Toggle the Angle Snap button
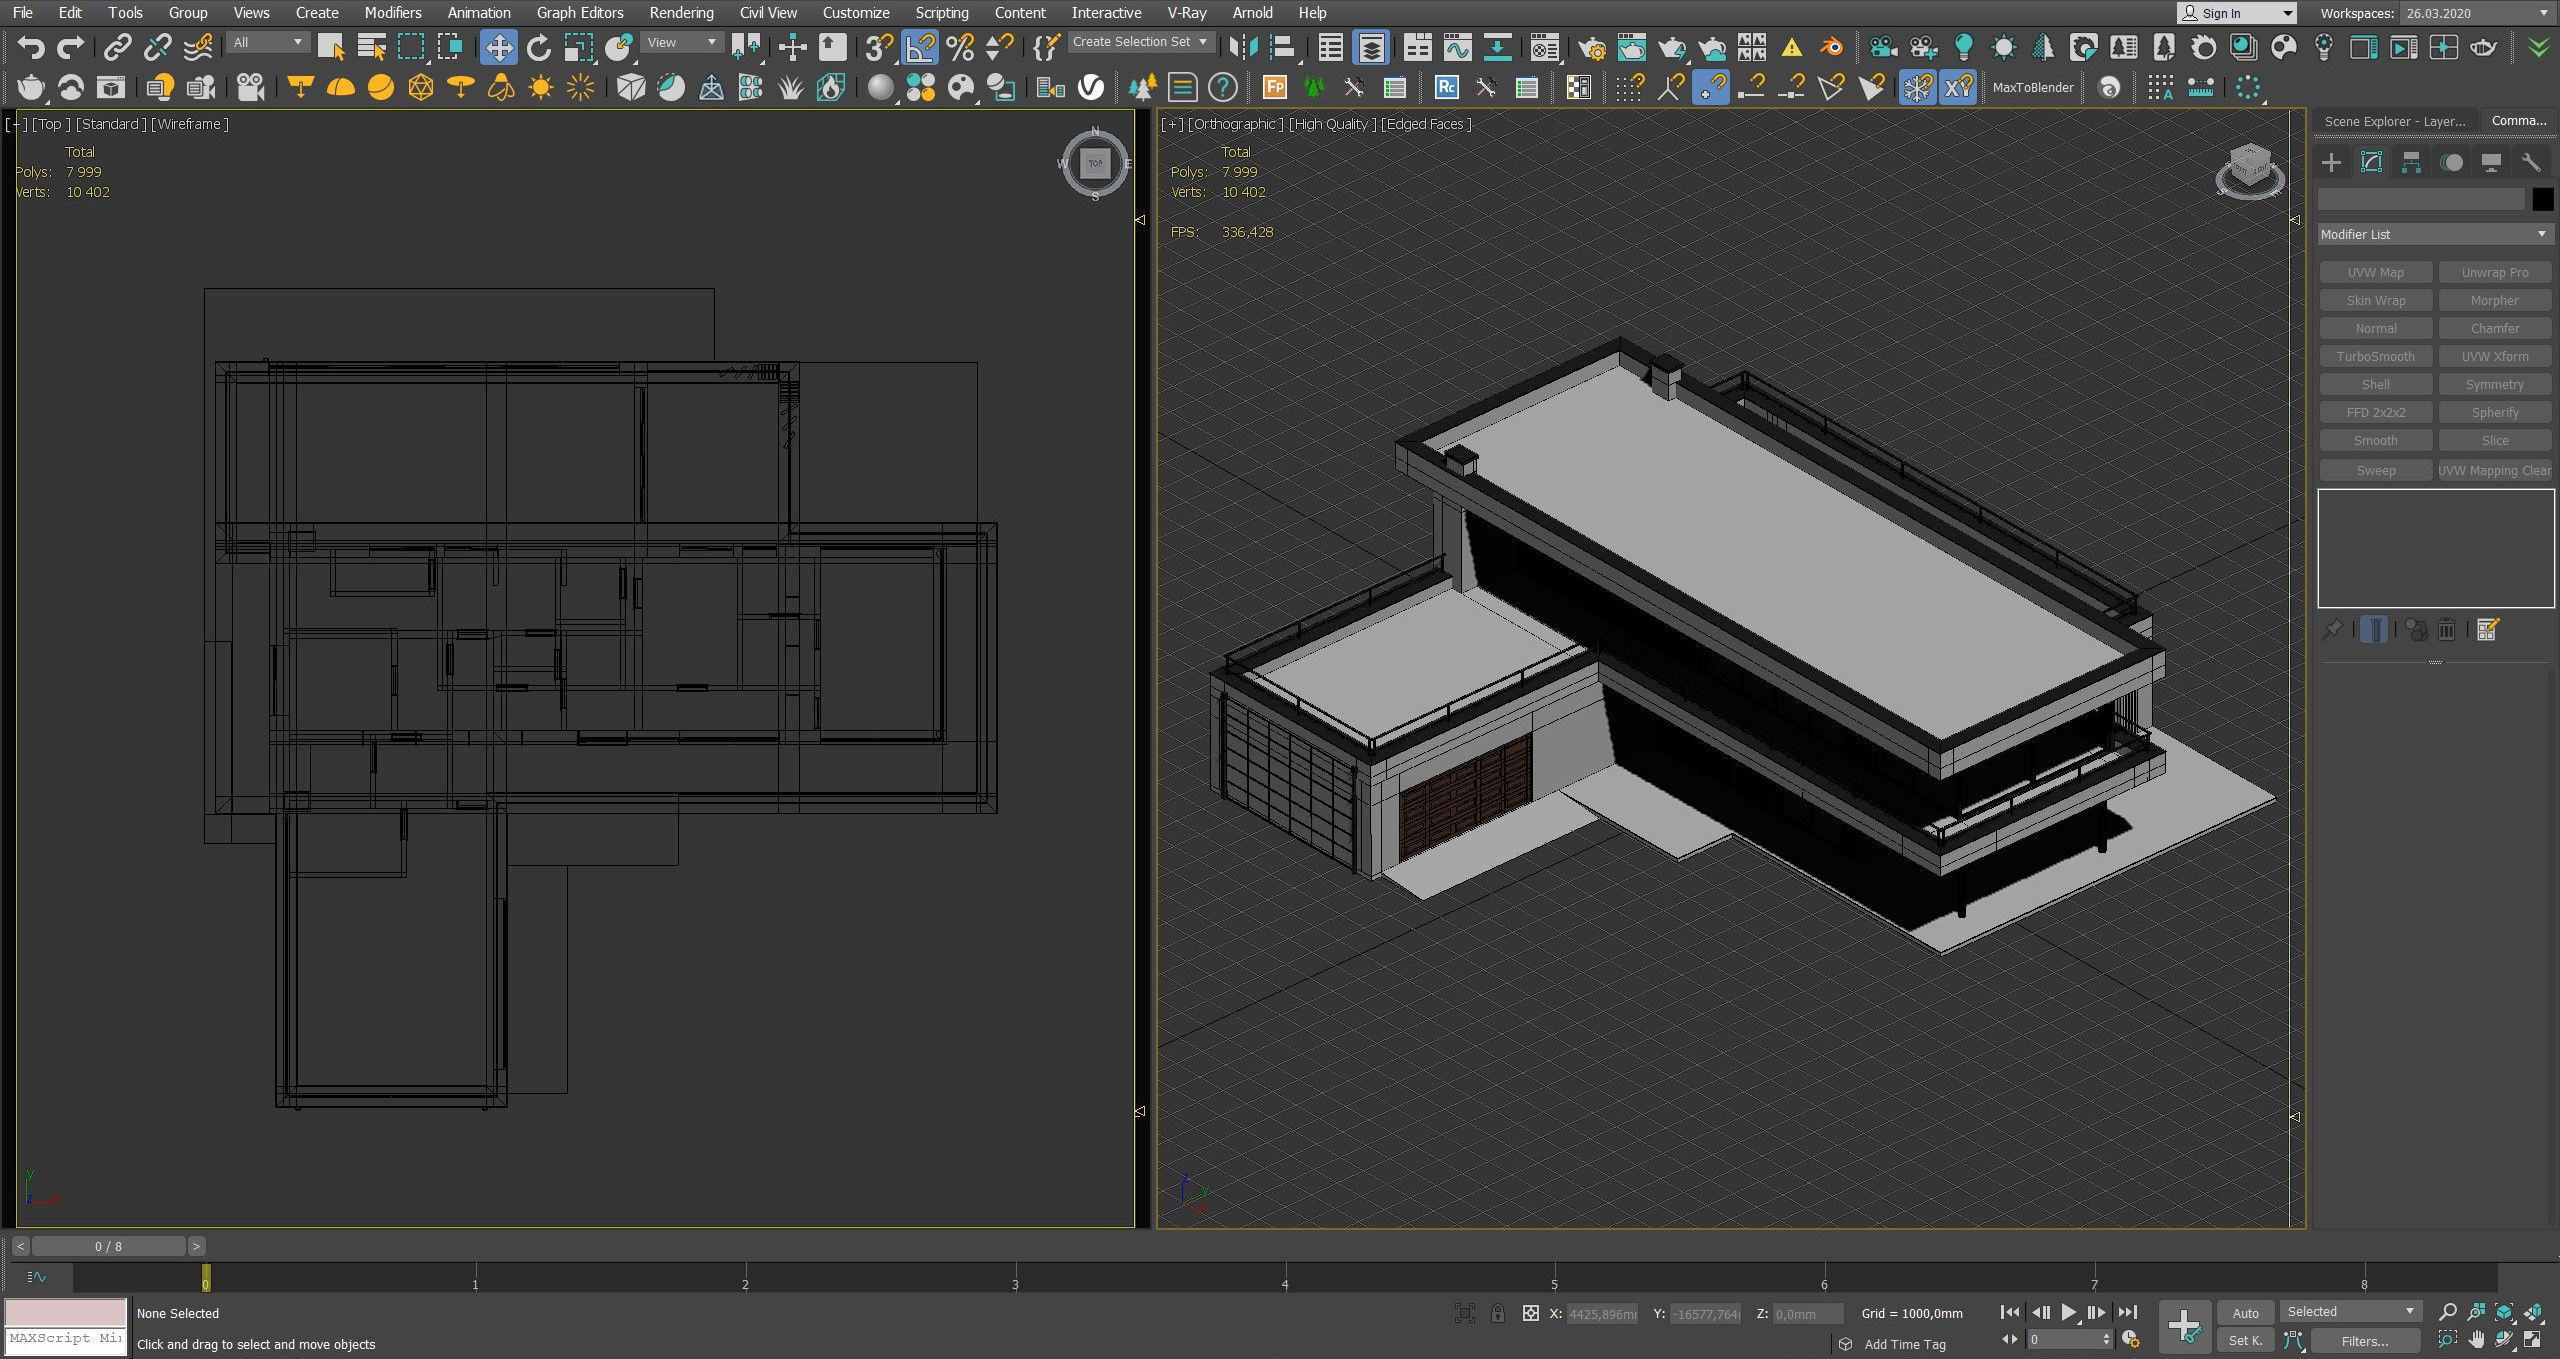The height and width of the screenshot is (1359, 2560). 920,47
